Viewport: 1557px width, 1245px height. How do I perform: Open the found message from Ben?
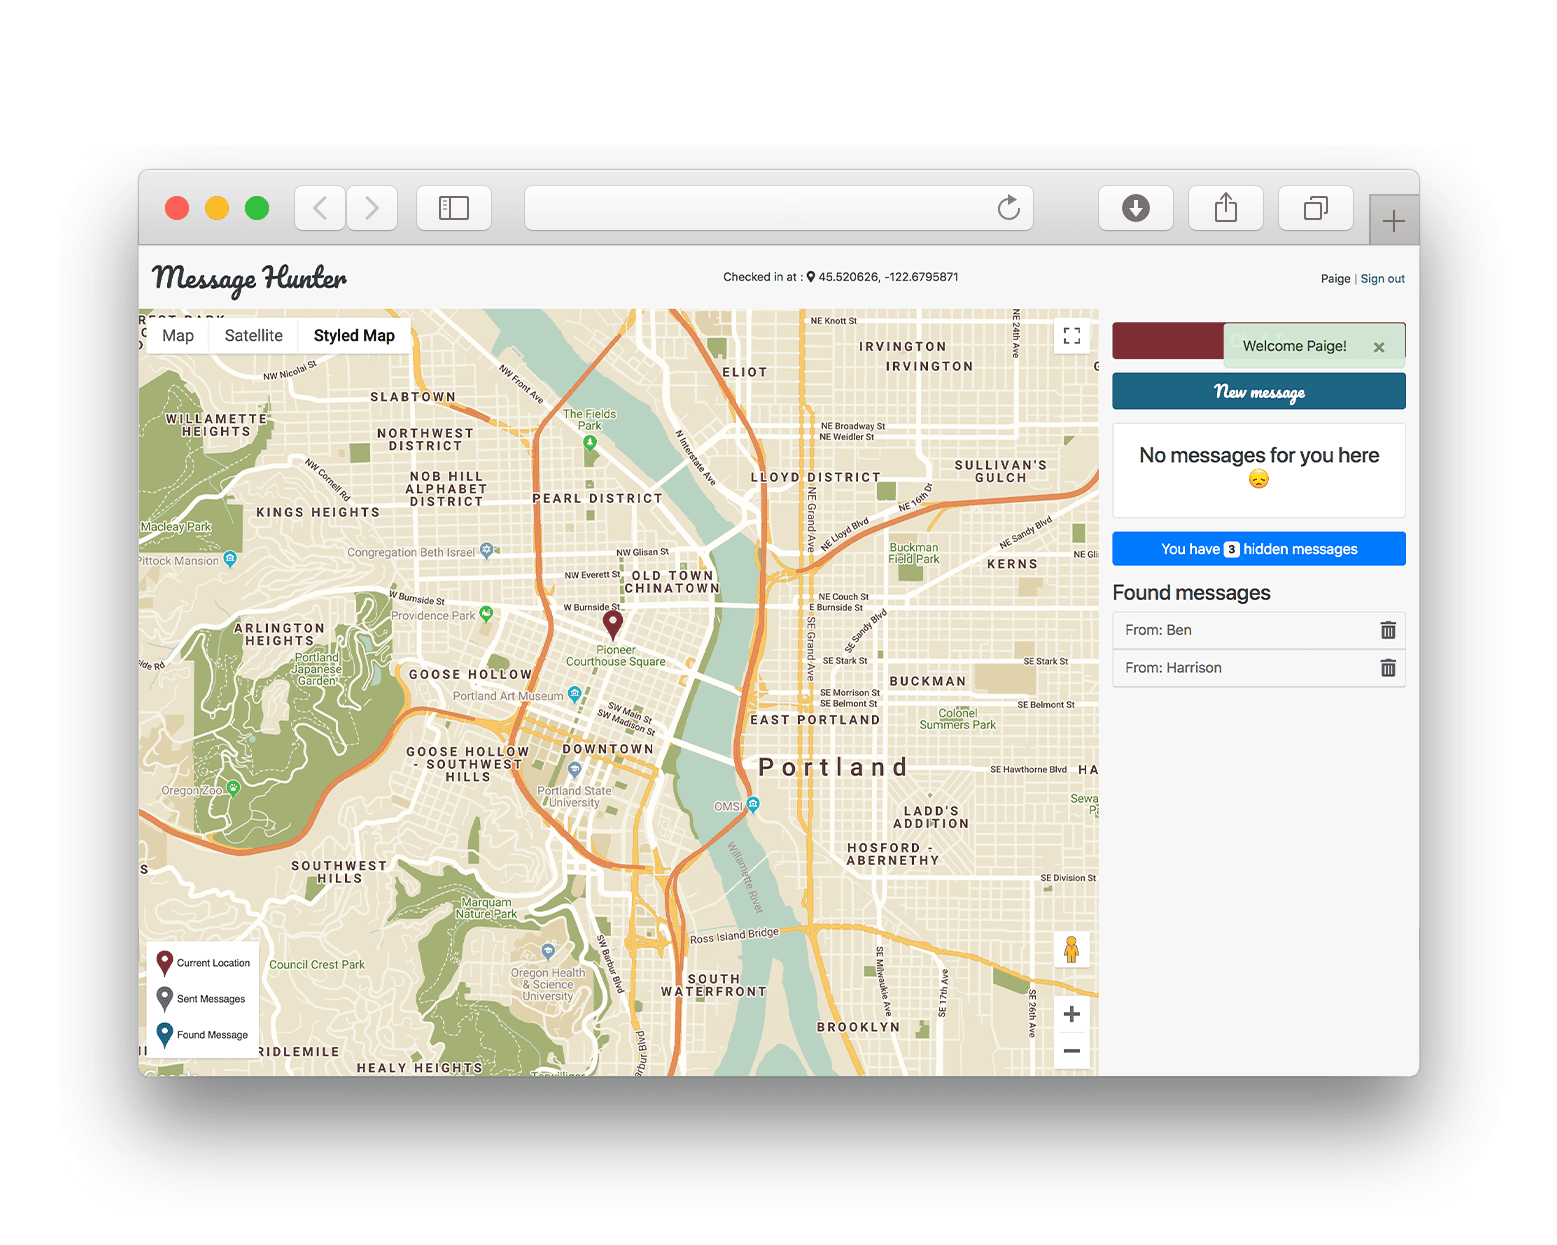click(1259, 630)
